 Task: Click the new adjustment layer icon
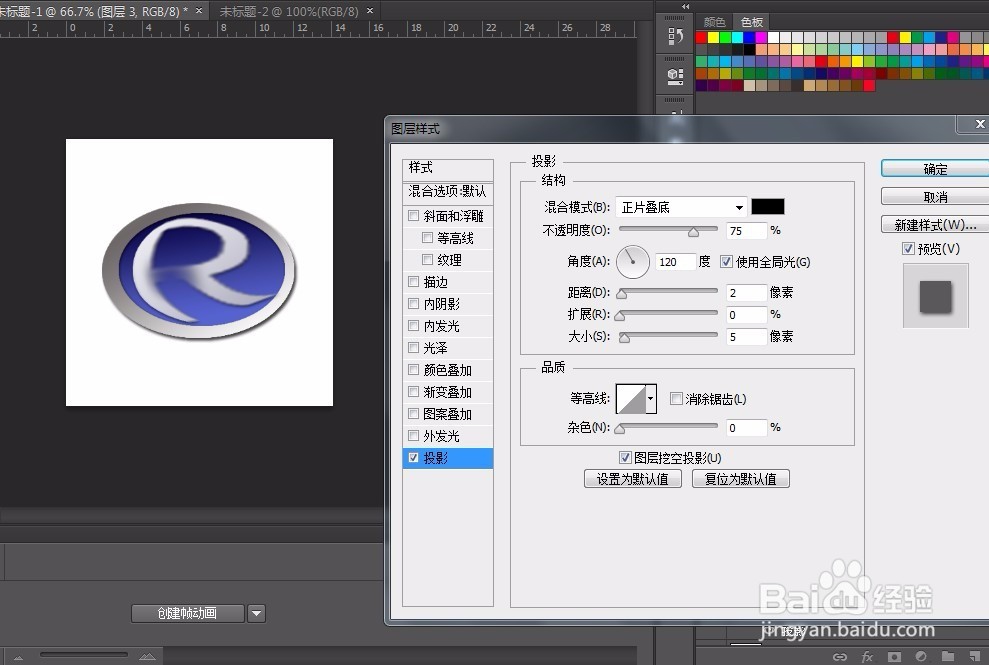point(921,657)
